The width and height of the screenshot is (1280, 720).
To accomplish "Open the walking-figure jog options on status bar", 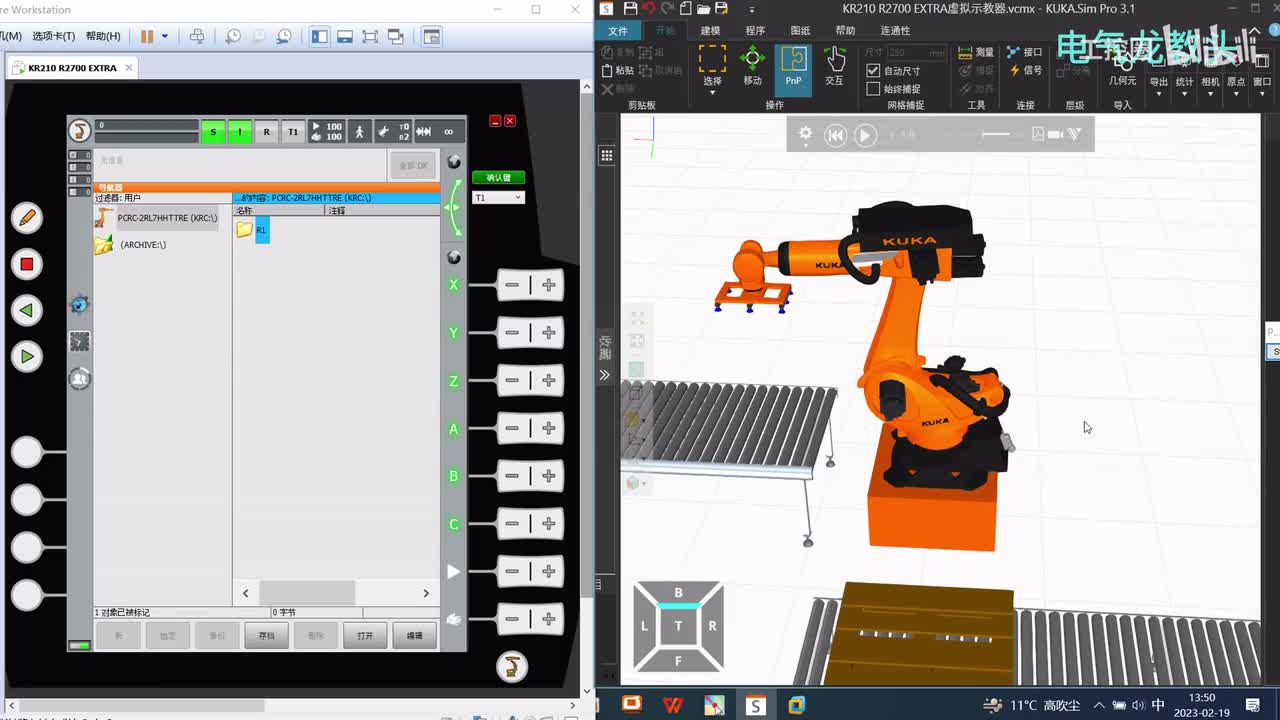I will (x=359, y=131).
